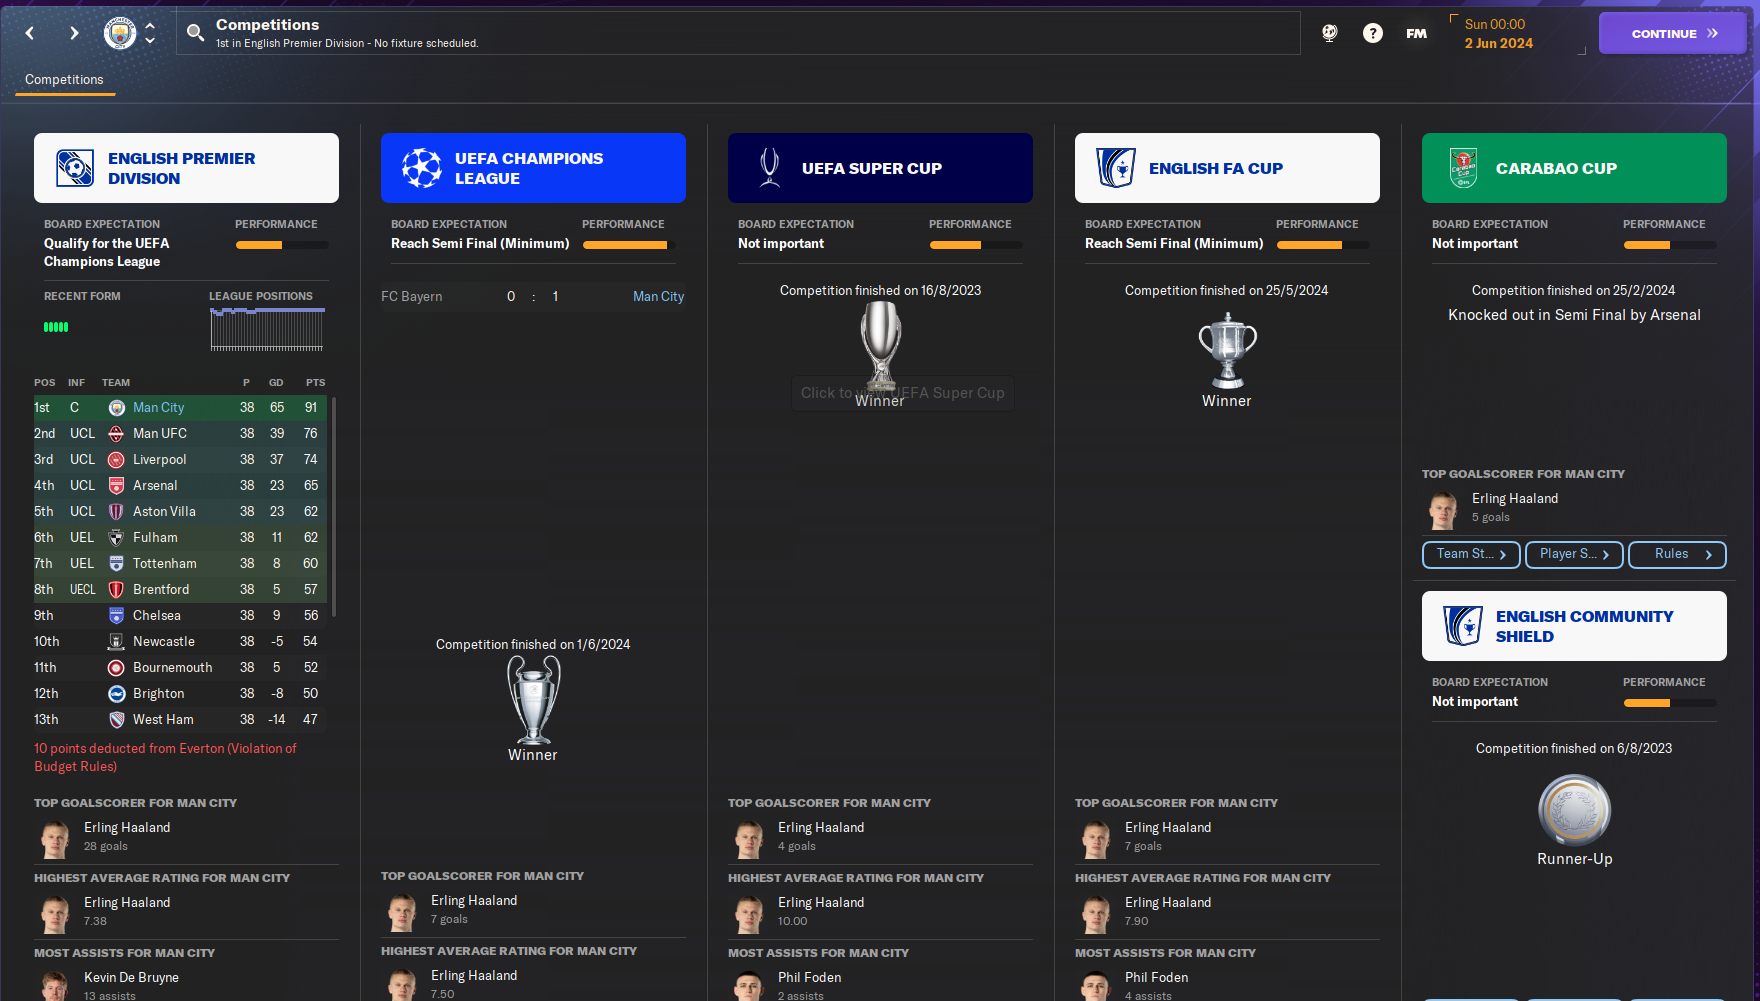
Task: Continue to the next day
Action: pyautogui.click(x=1672, y=33)
